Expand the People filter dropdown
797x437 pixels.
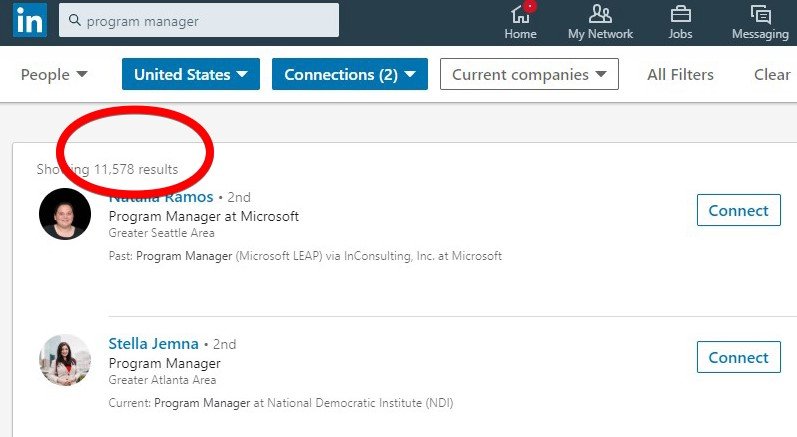tap(54, 75)
